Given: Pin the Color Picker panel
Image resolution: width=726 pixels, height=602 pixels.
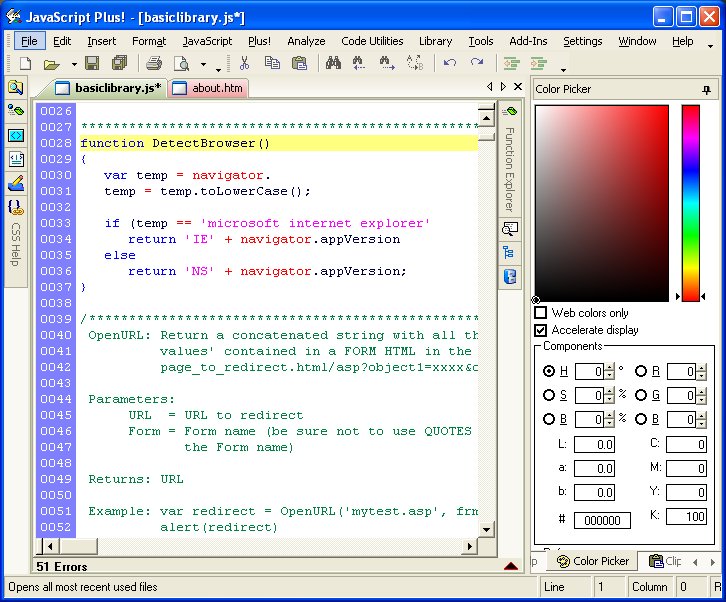Looking at the screenshot, I should 707,90.
